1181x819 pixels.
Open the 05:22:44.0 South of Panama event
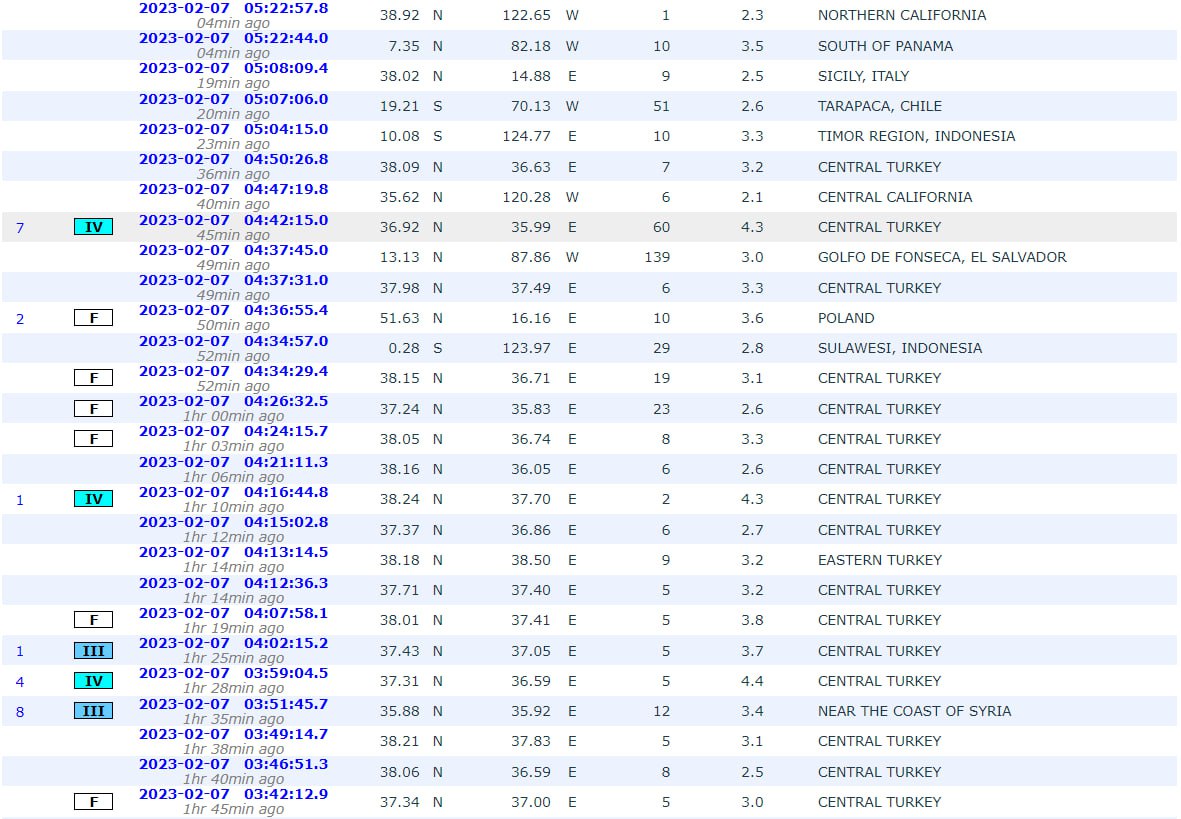pos(233,38)
